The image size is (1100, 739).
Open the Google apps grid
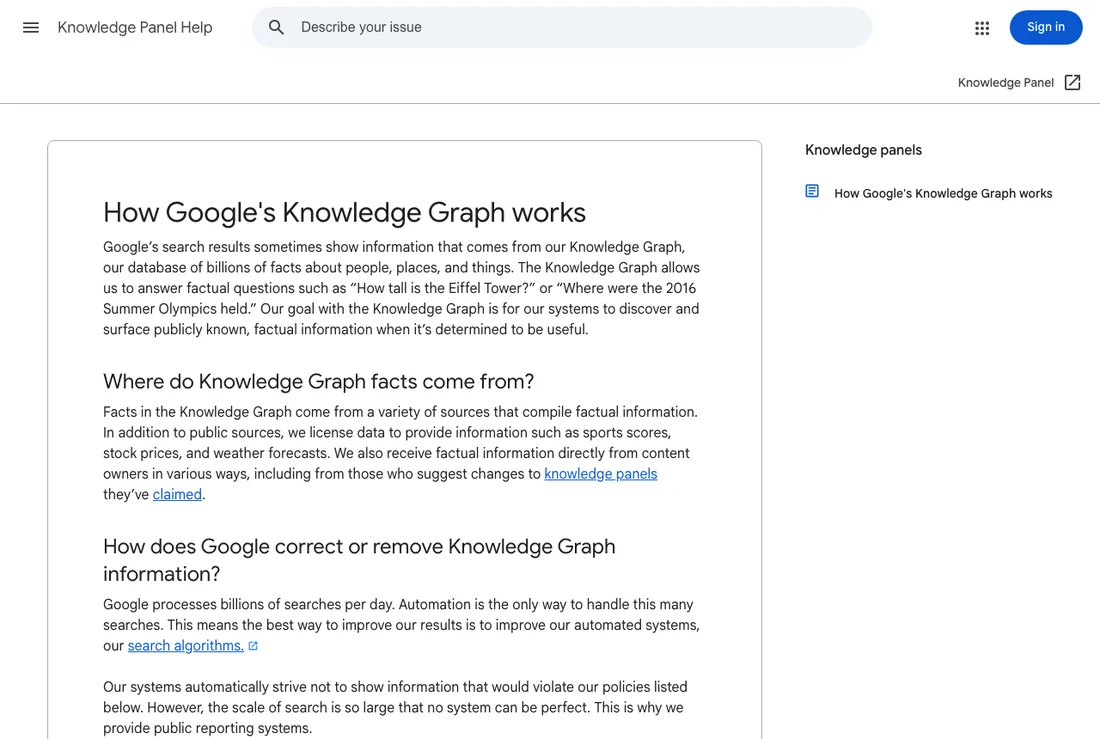point(981,28)
